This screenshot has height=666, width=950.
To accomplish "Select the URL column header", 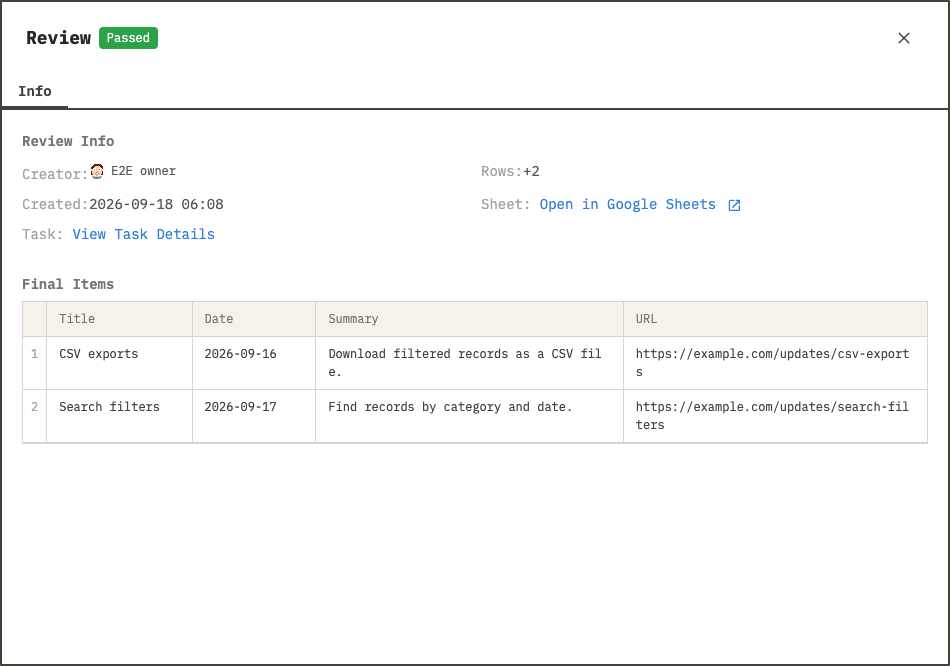I will click(x=775, y=319).
